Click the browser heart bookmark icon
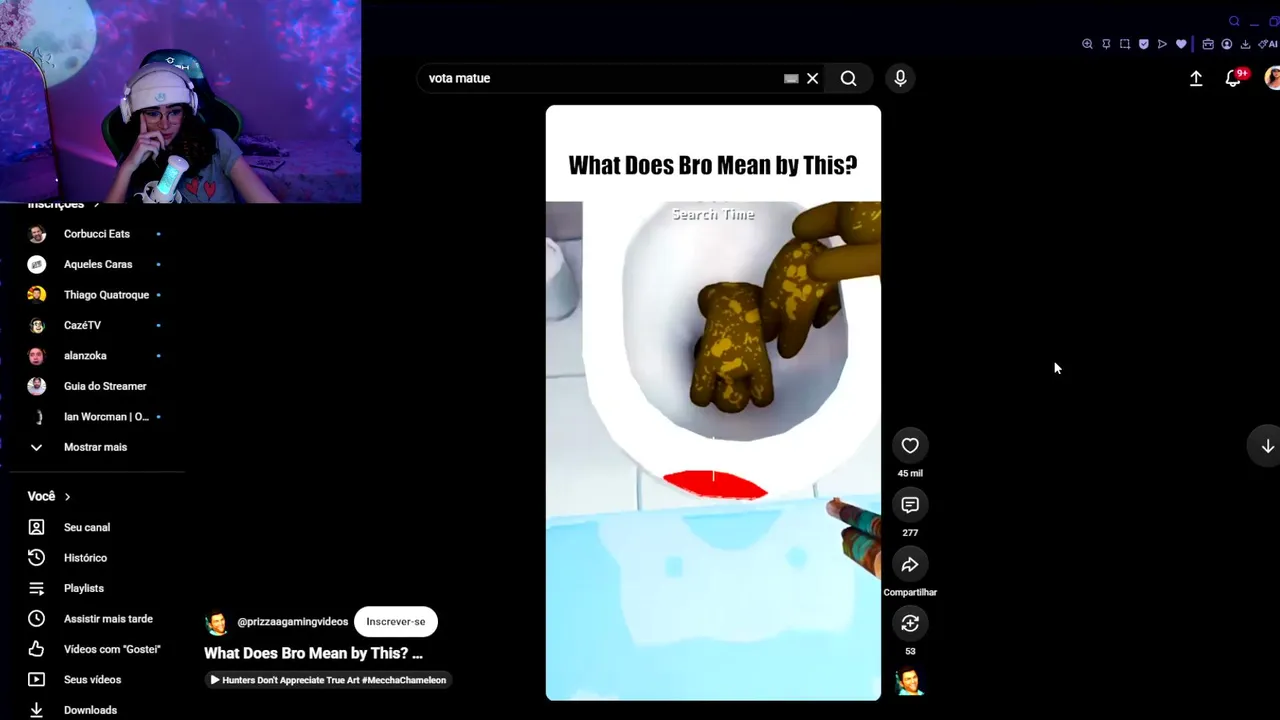The image size is (1280, 720). pyautogui.click(x=1181, y=44)
